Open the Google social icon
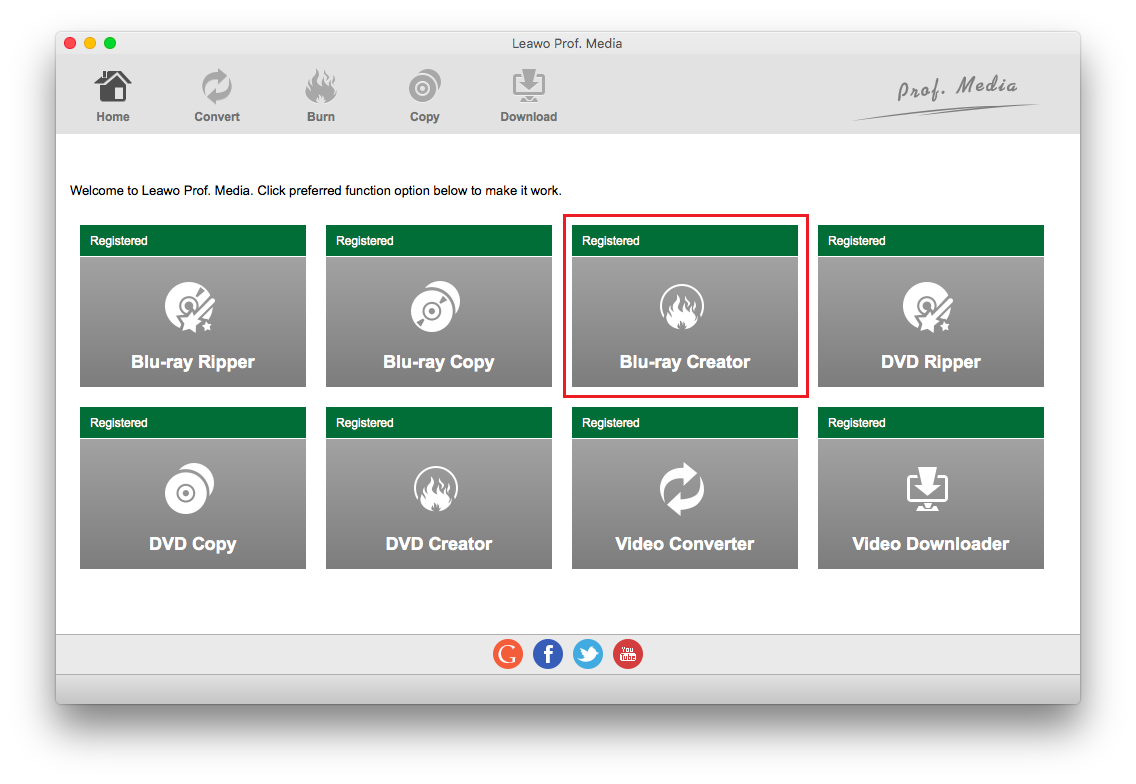 [x=508, y=654]
